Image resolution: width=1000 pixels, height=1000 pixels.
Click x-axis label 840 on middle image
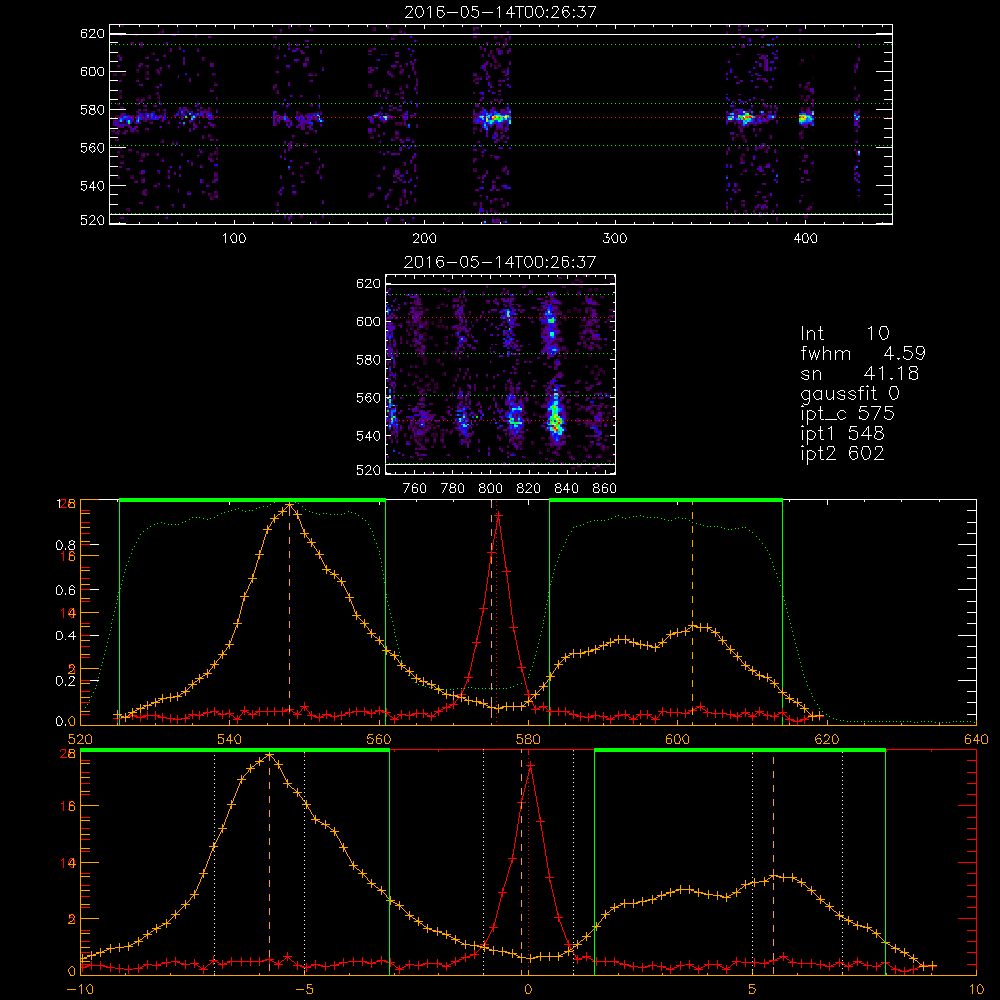coord(566,489)
